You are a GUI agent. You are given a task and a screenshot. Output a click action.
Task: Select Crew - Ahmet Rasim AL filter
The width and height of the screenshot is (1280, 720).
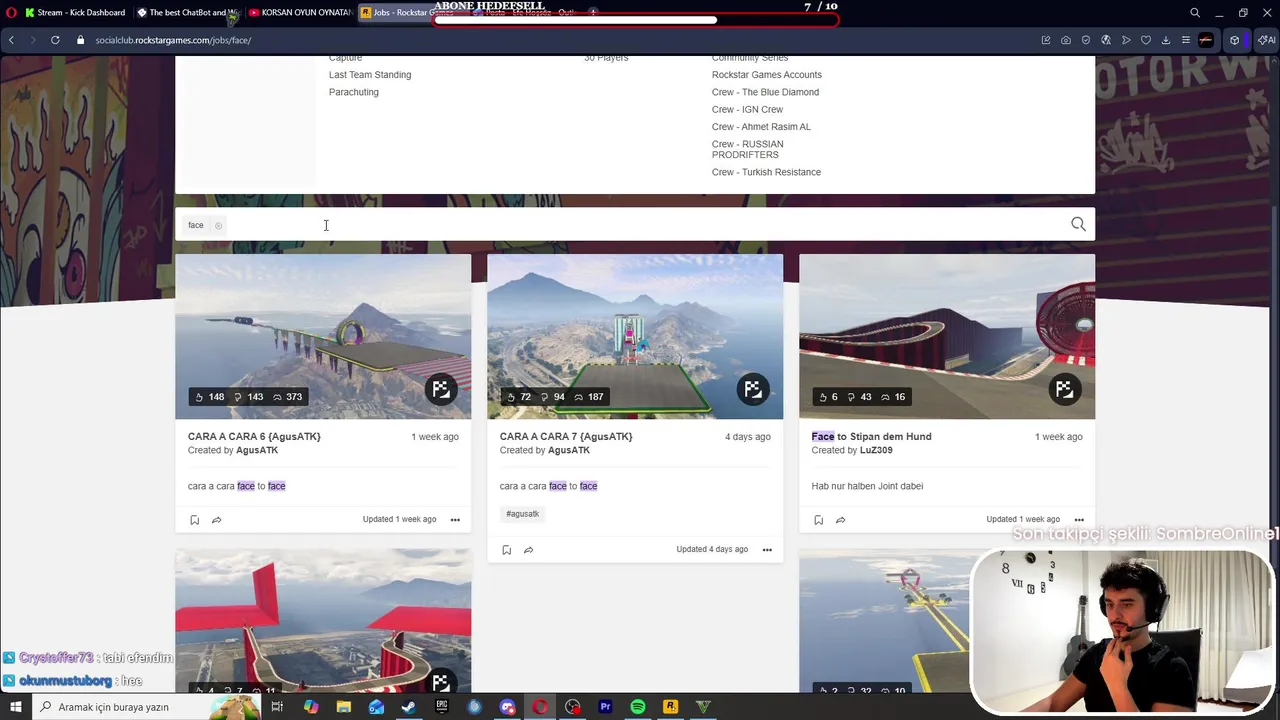point(761,127)
